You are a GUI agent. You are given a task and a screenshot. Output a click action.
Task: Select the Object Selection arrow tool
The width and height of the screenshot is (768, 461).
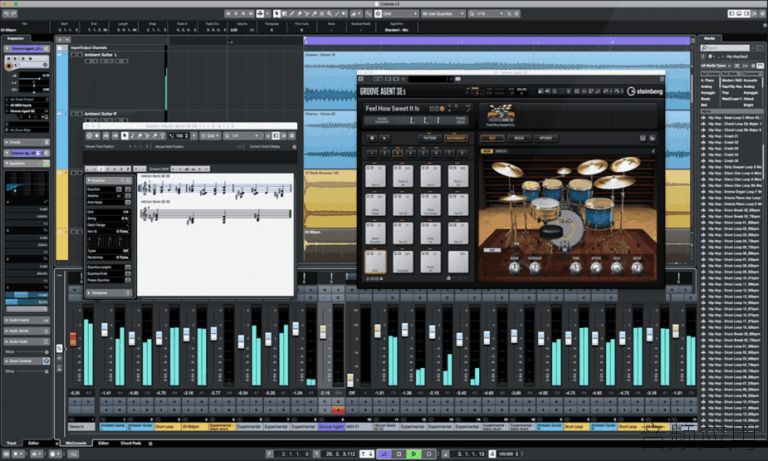[x=277, y=14]
